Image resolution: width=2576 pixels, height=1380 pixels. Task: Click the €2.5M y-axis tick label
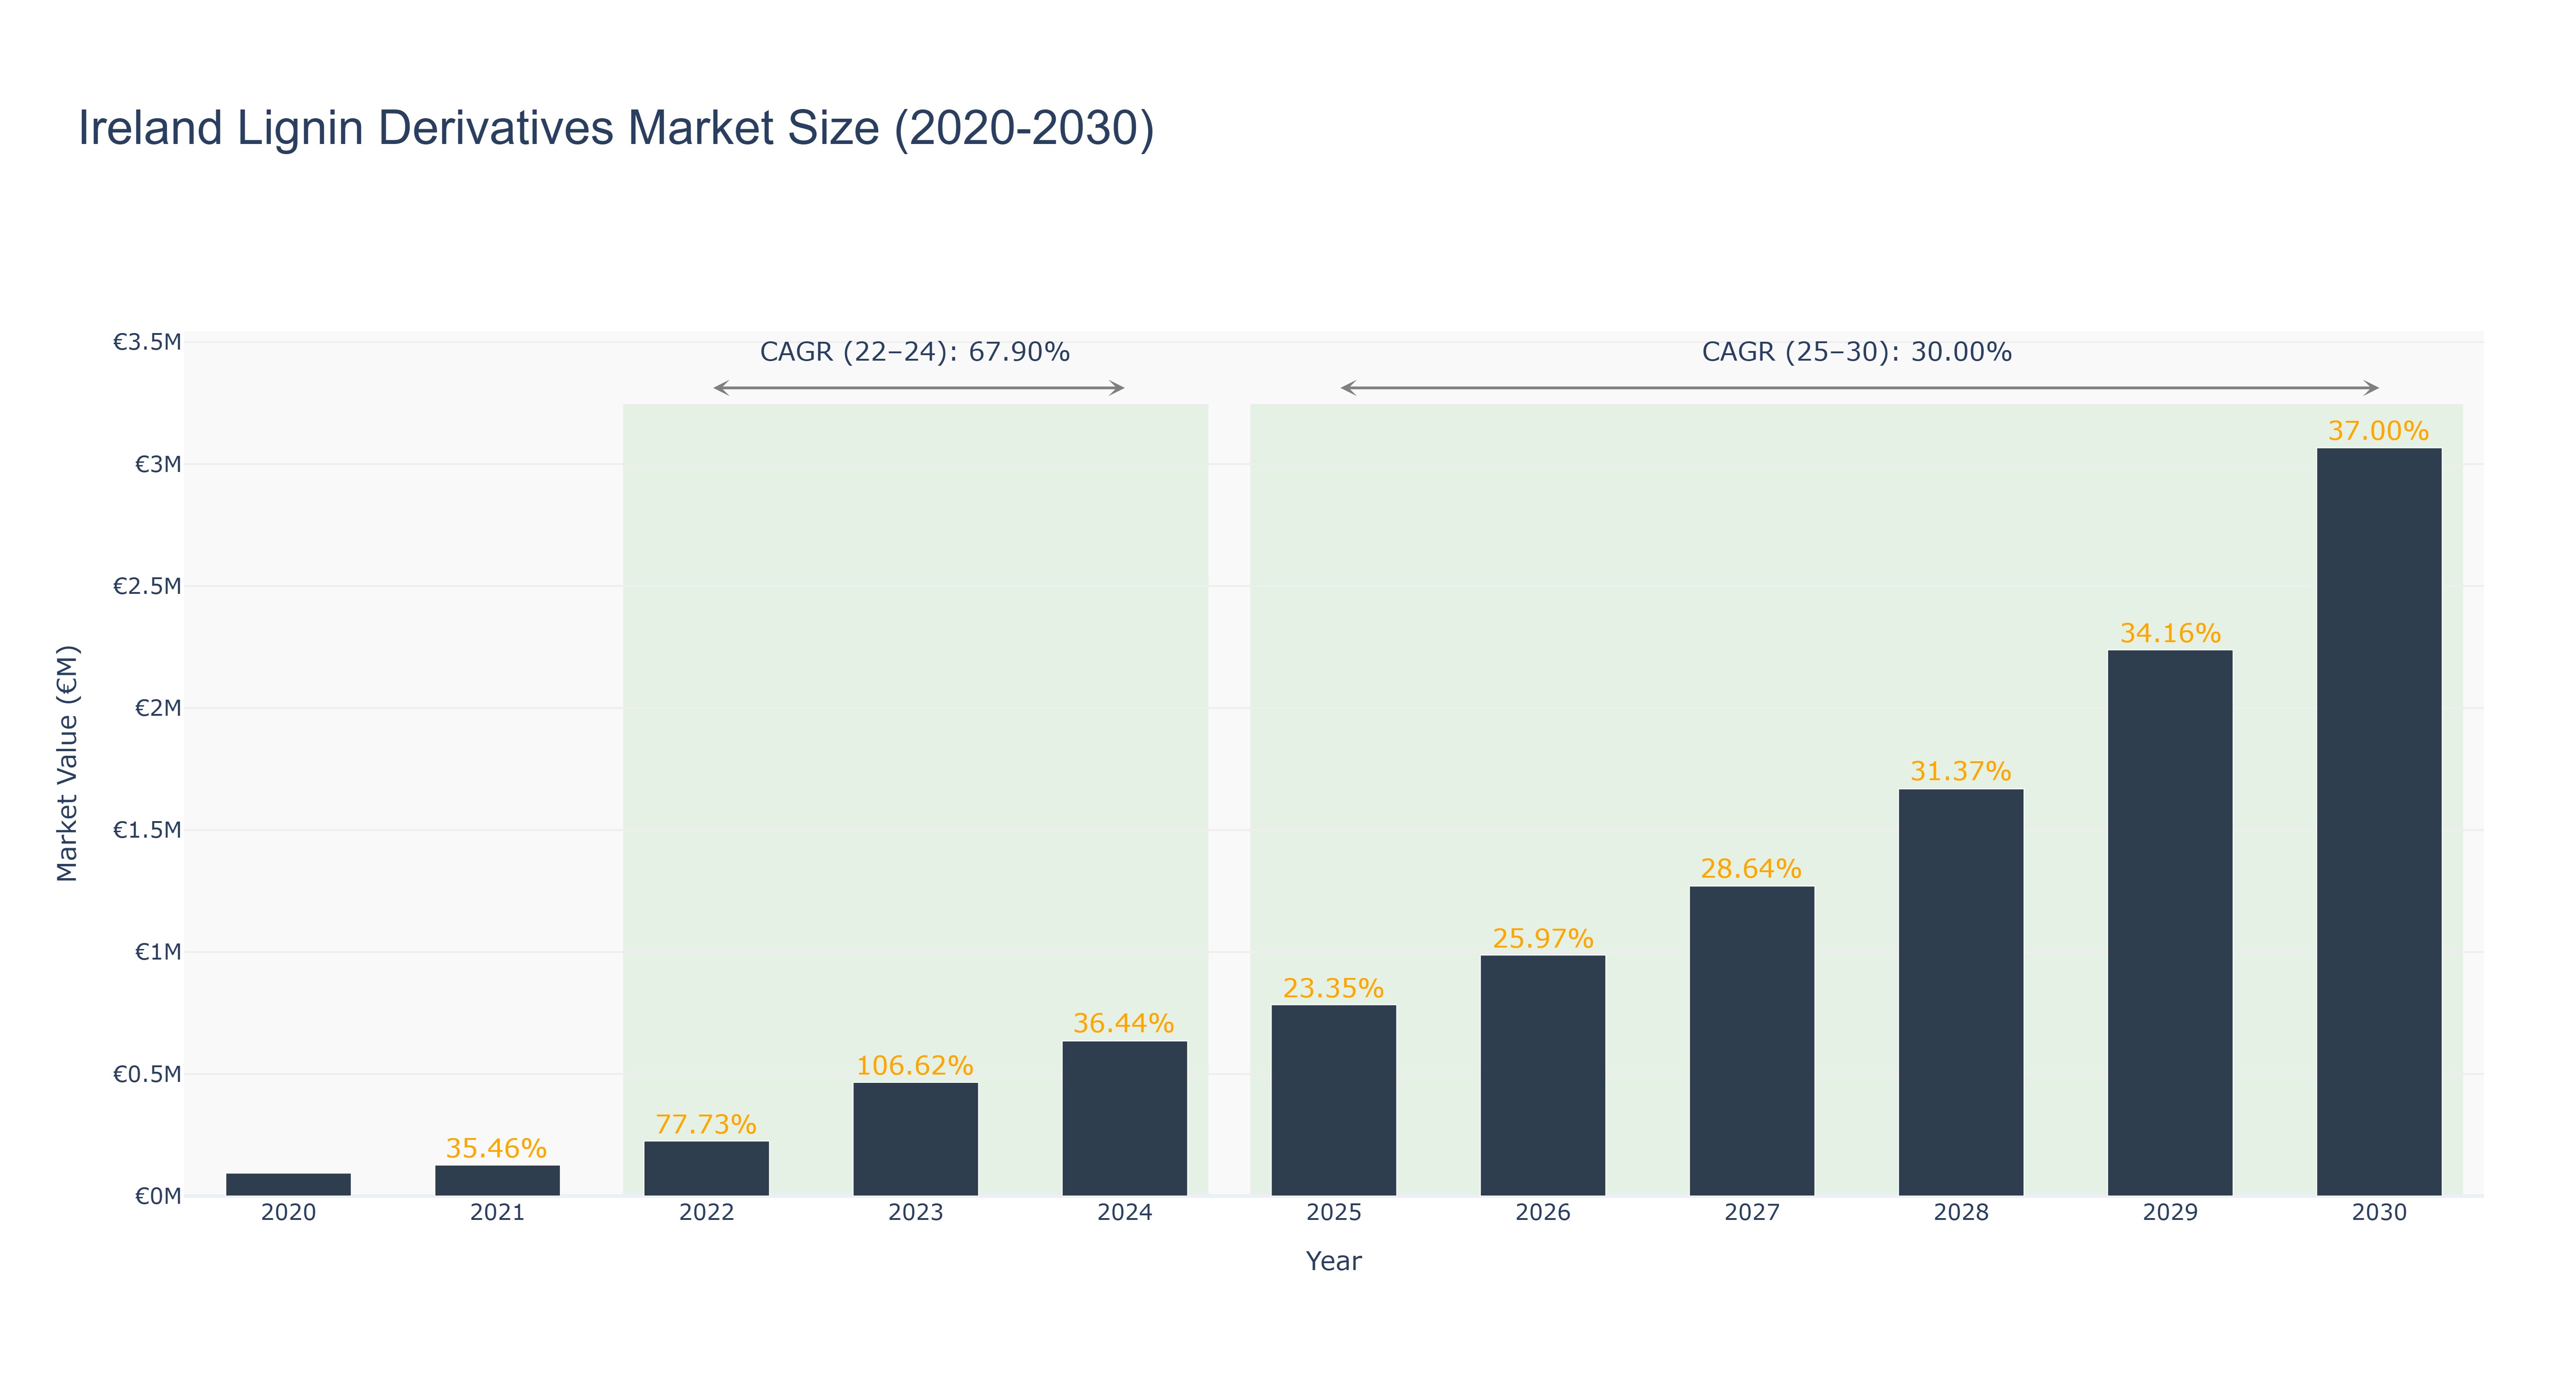[147, 586]
